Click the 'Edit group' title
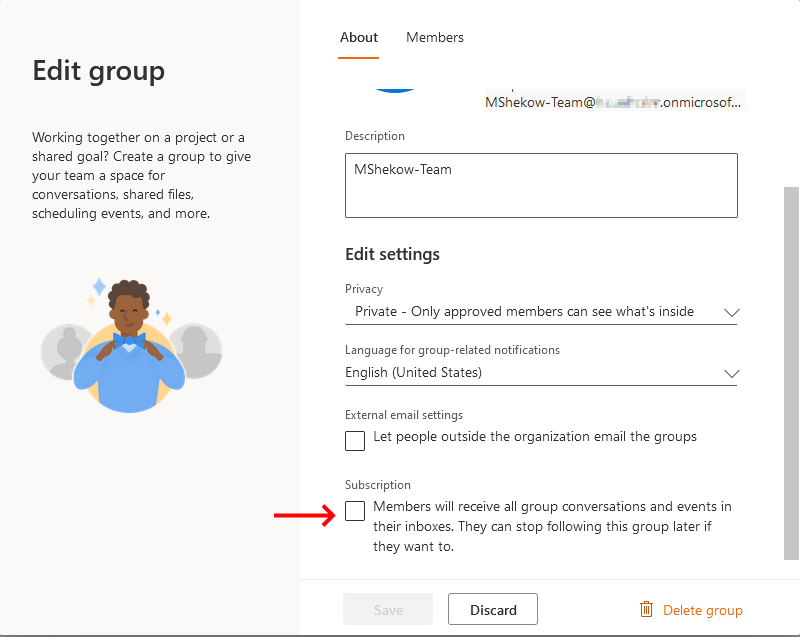 coord(98,71)
